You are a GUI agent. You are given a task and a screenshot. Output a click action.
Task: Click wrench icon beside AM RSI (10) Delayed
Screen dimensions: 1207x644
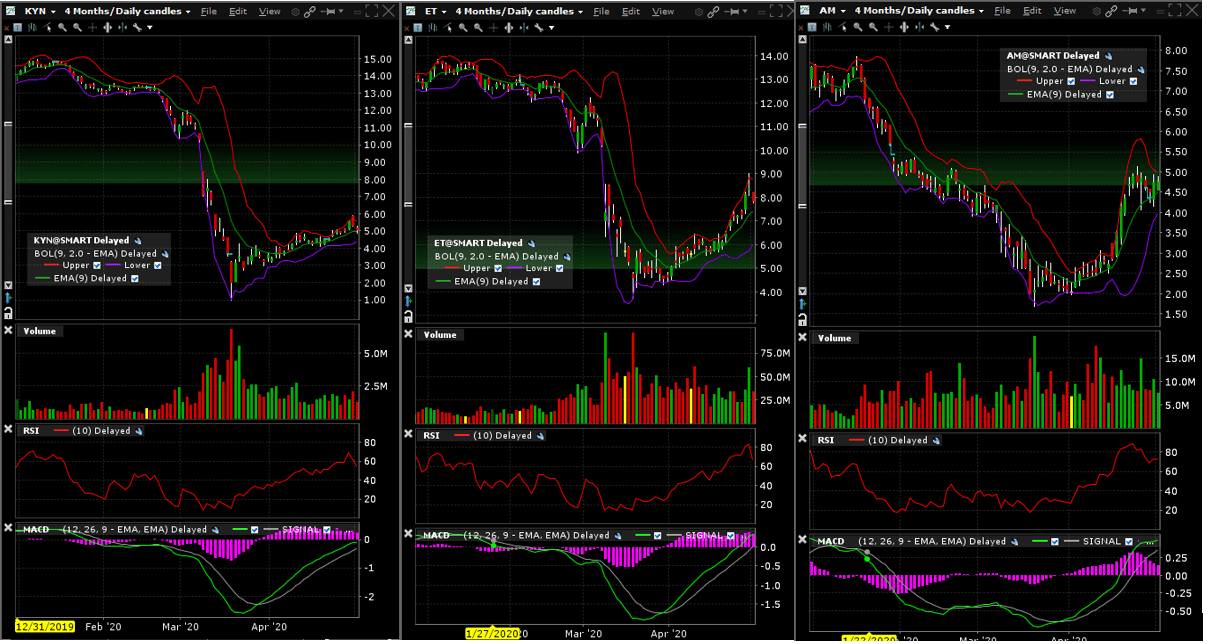click(x=936, y=440)
